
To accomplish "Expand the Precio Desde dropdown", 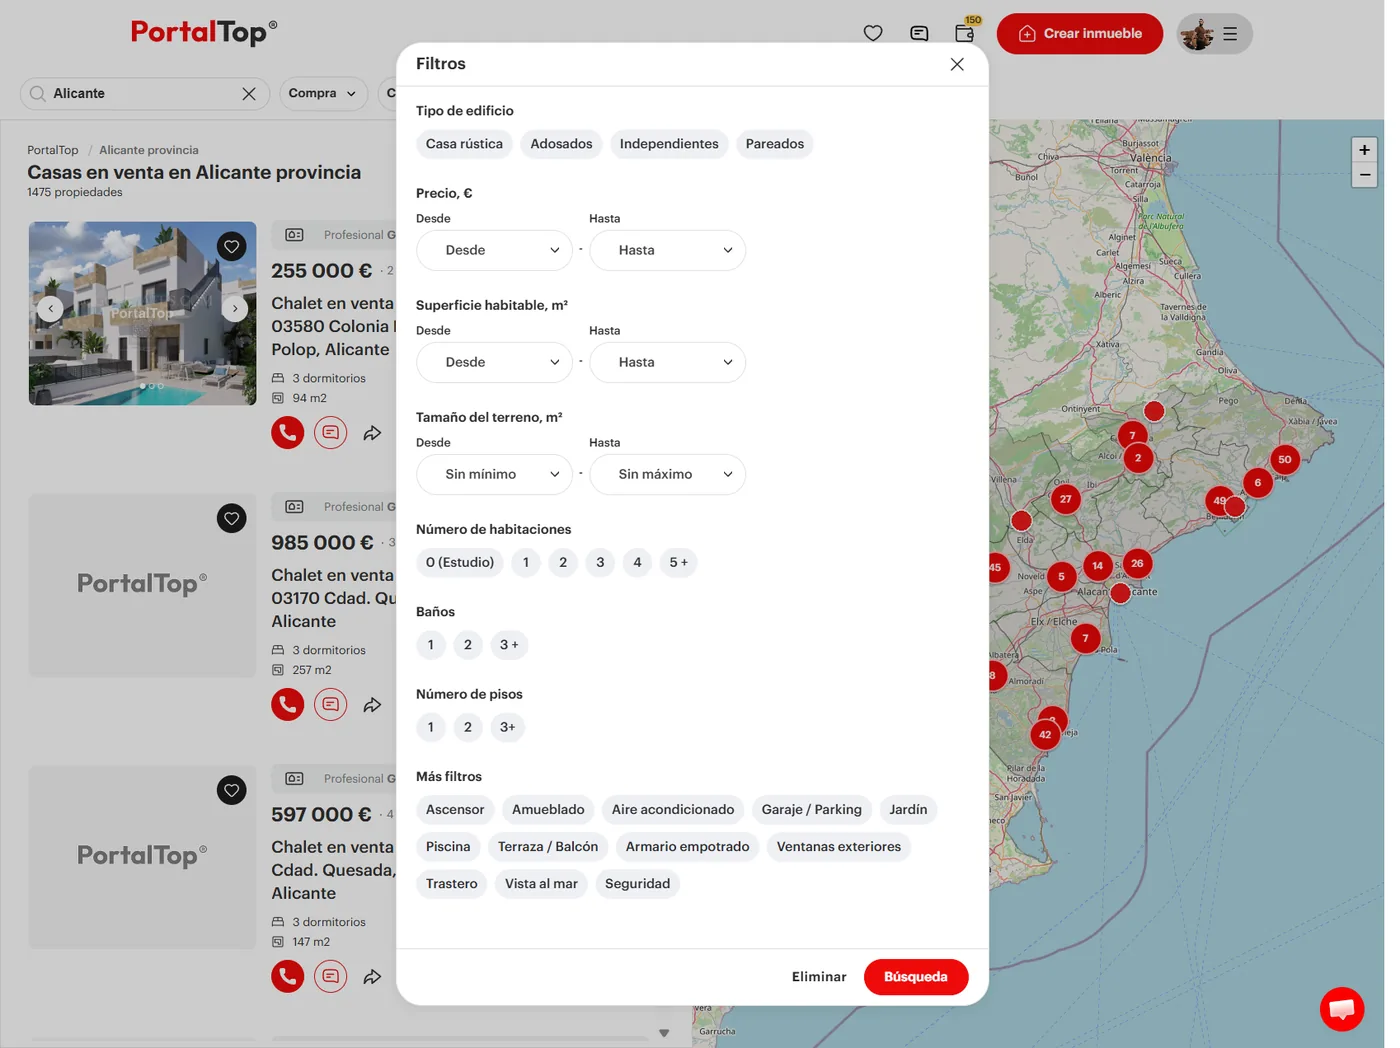I will click(494, 250).
